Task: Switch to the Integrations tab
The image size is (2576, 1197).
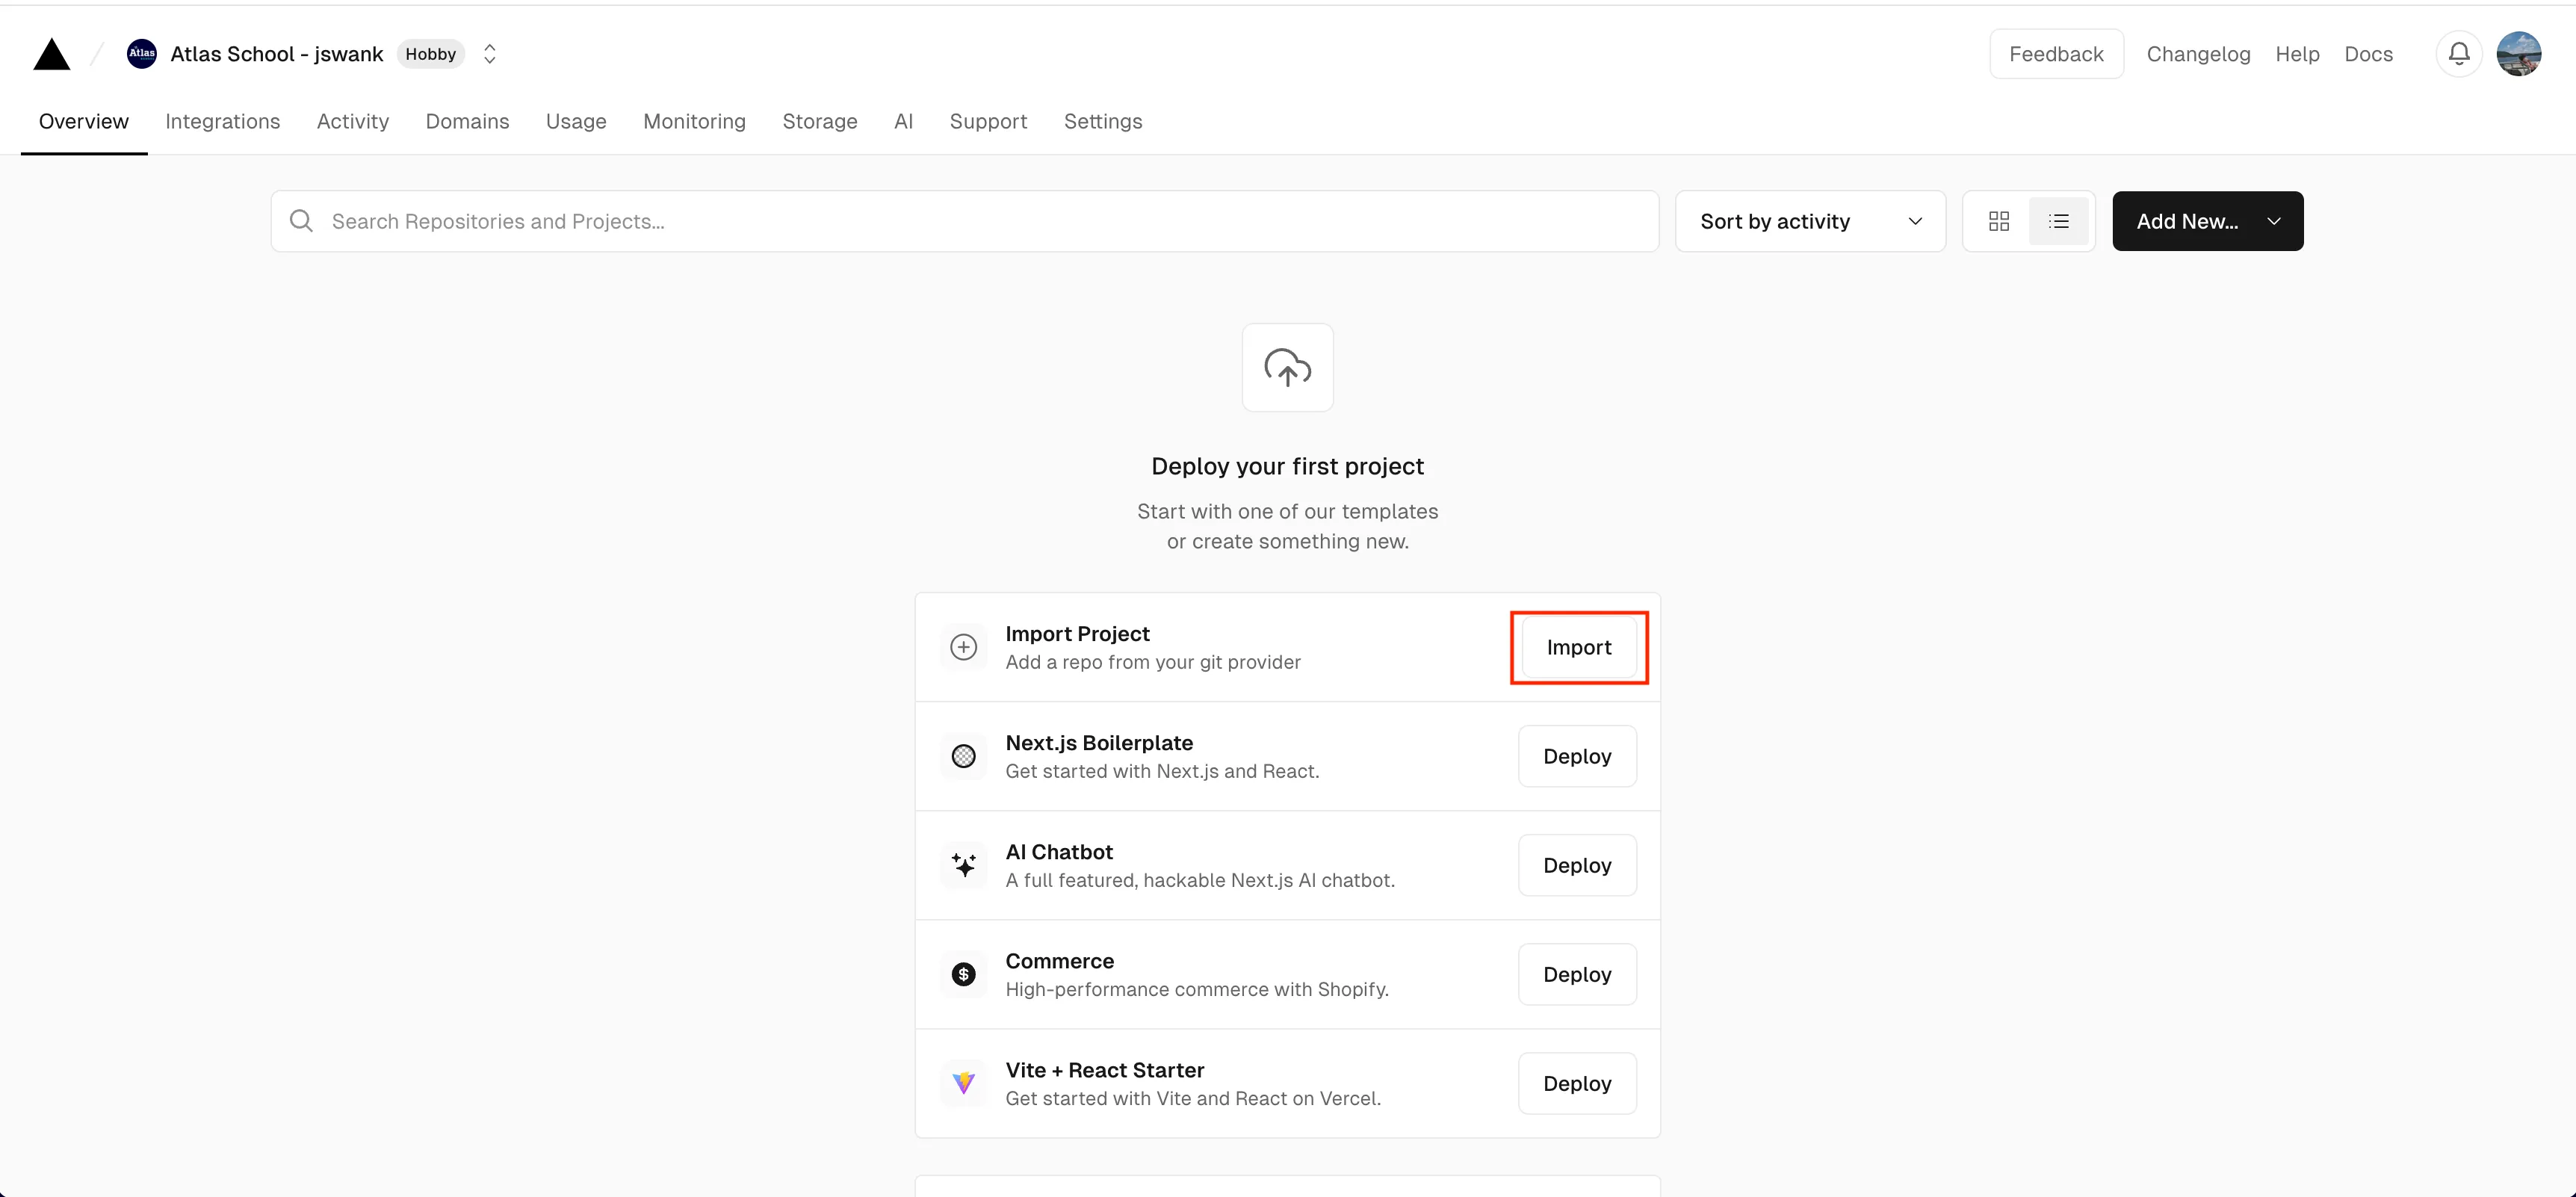Action: (x=222, y=121)
